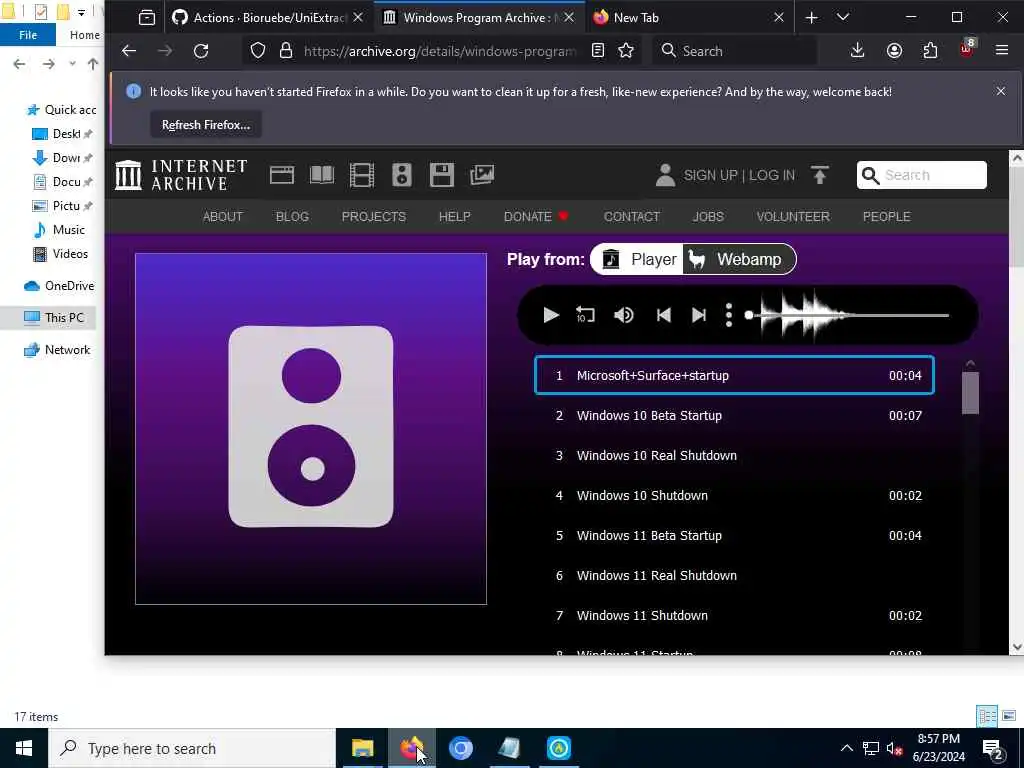
Task: Click the uBlock Origin extension icon
Action: pyautogui.click(x=967, y=50)
